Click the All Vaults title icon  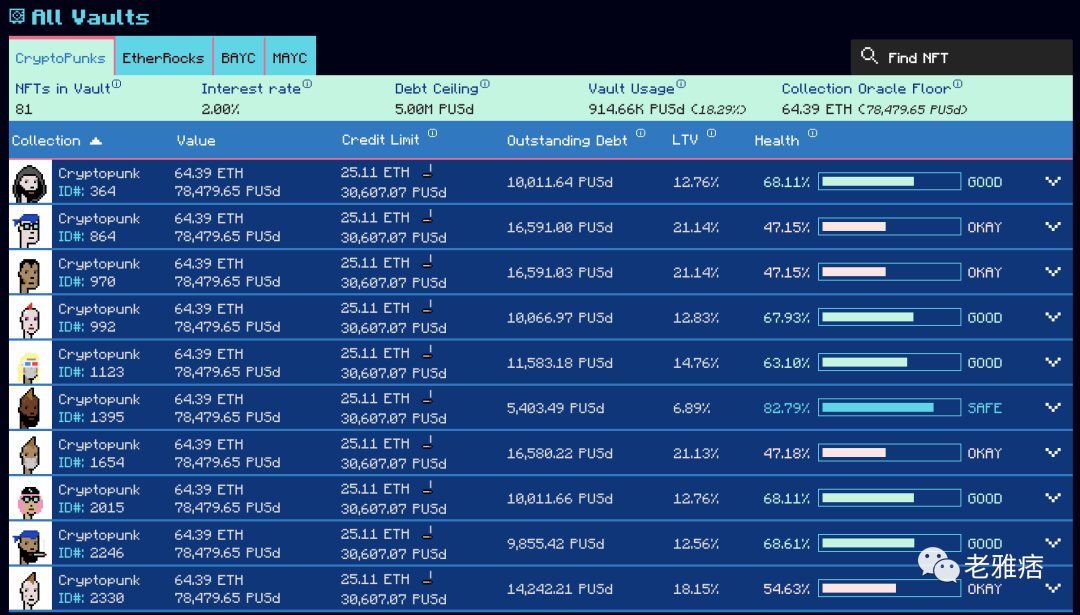pyautogui.click(x=17, y=16)
